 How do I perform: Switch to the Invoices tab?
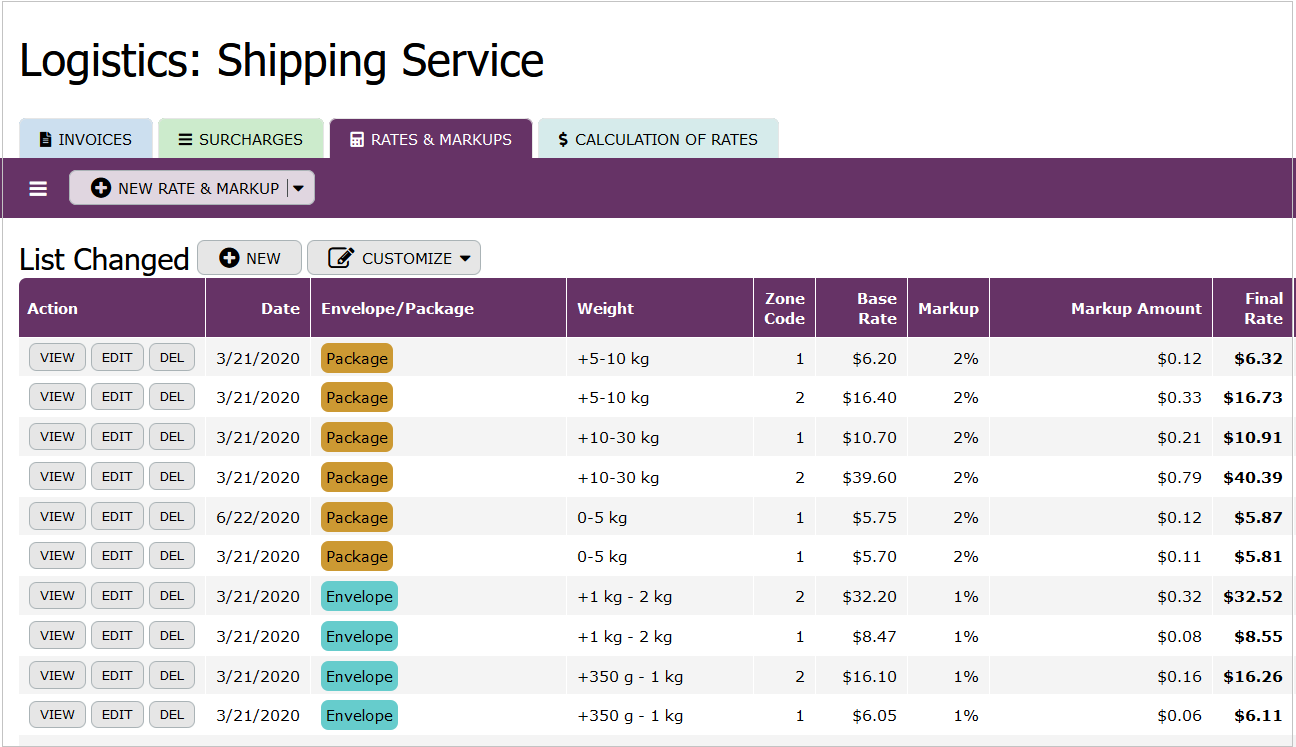point(85,139)
